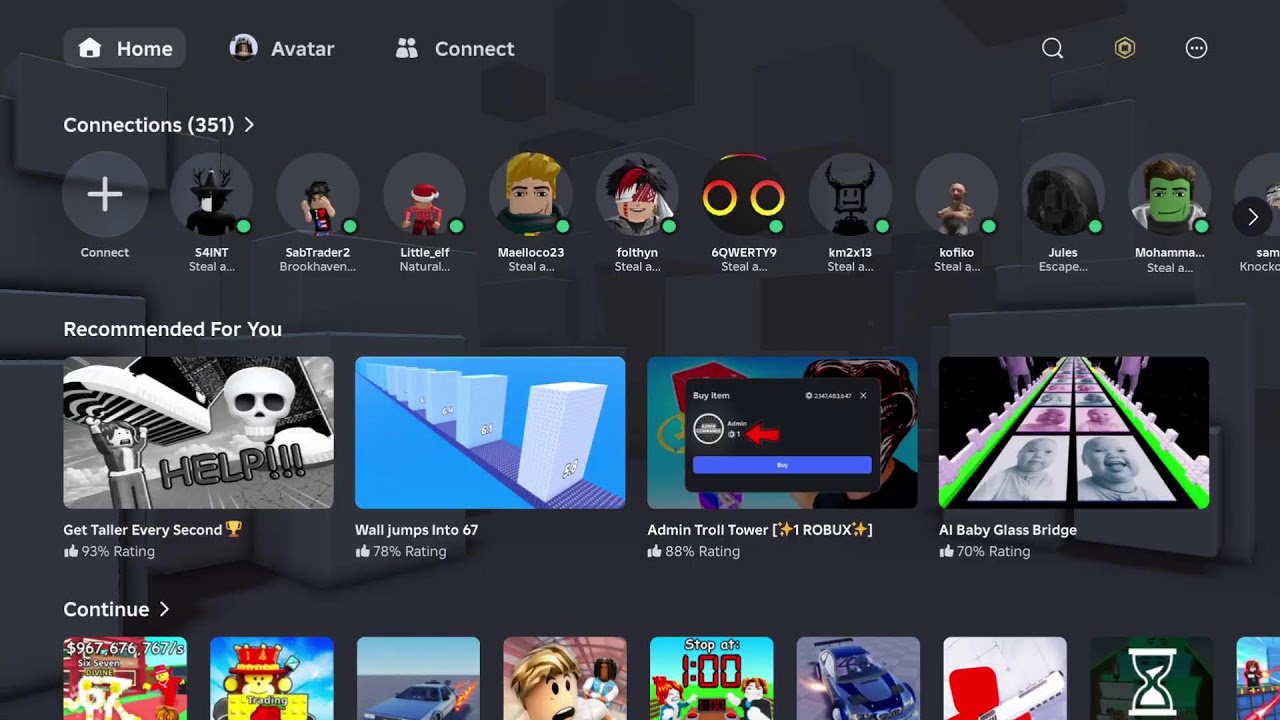
Task: Click the 93% Rating text
Action: pos(118,551)
